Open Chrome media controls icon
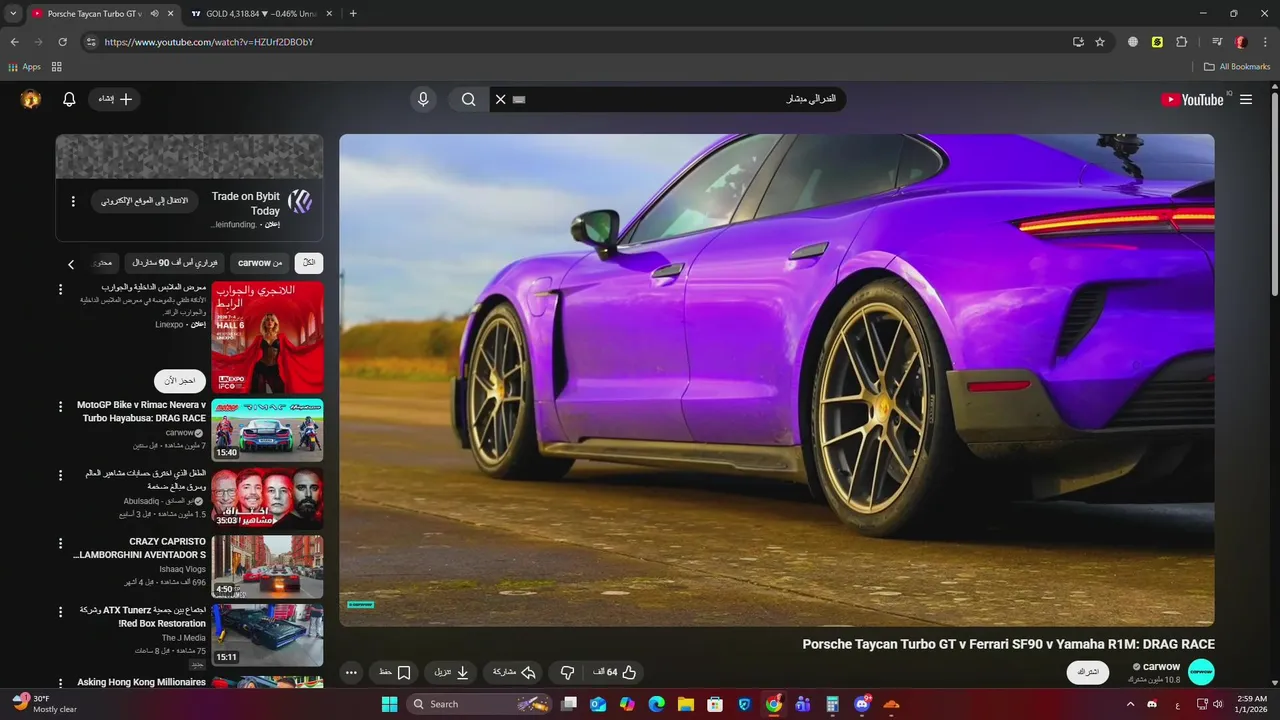 coord(1217,42)
